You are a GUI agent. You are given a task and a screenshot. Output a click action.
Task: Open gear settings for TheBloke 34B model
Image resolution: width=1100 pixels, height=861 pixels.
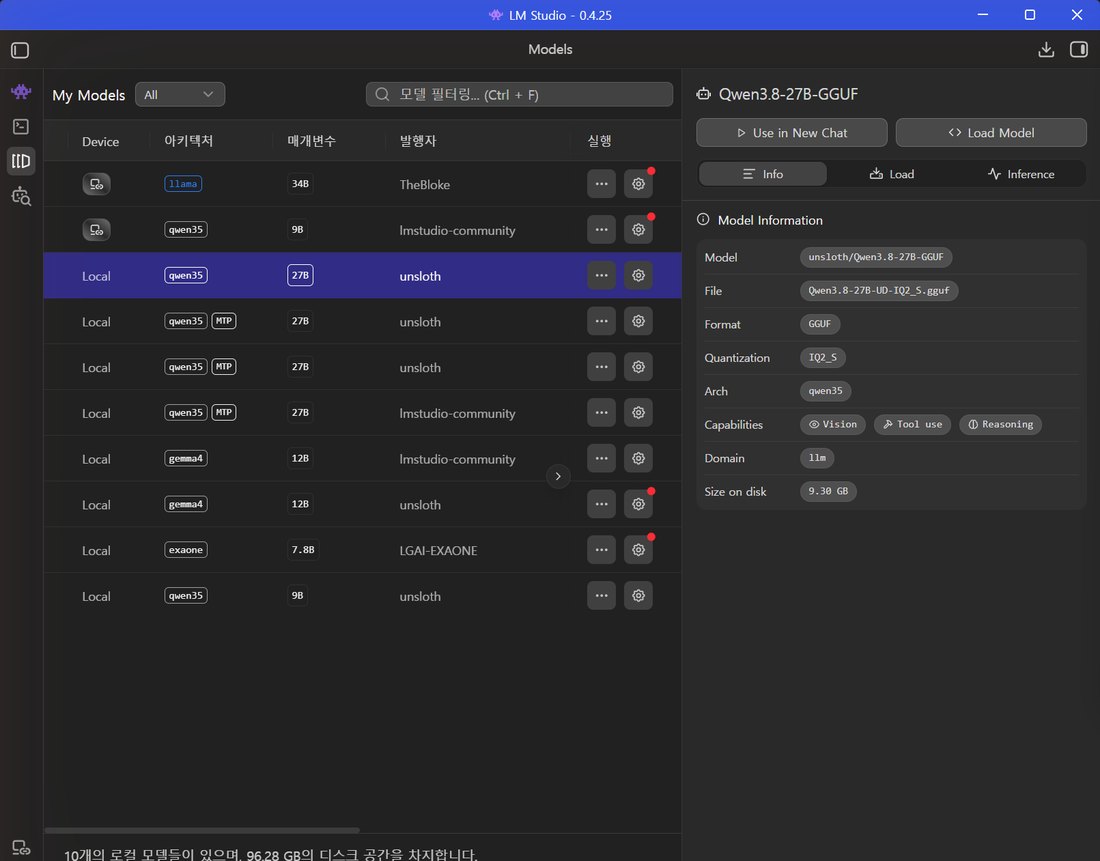(x=638, y=184)
